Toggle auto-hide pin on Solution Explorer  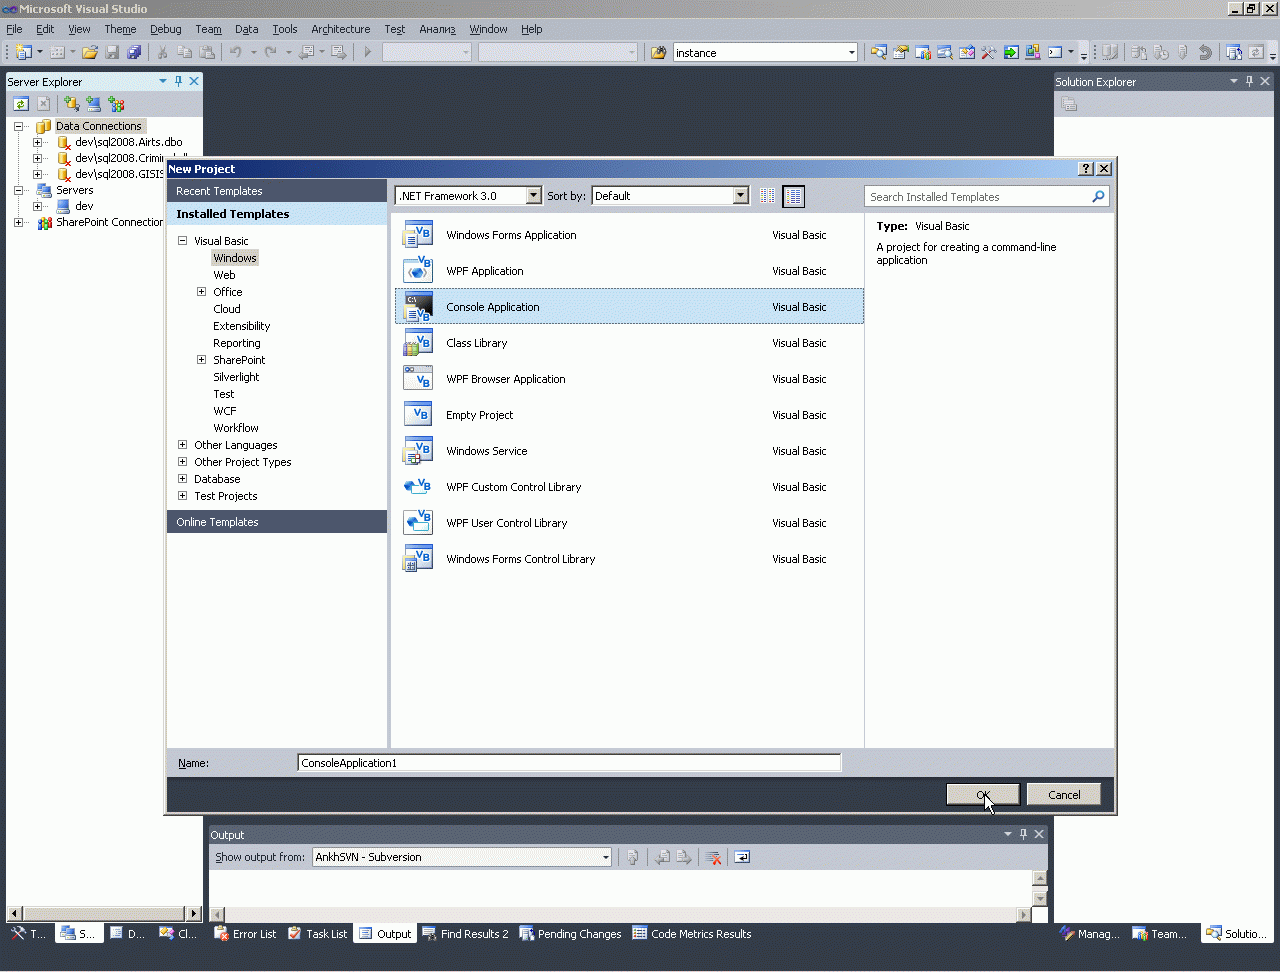[x=1249, y=81]
